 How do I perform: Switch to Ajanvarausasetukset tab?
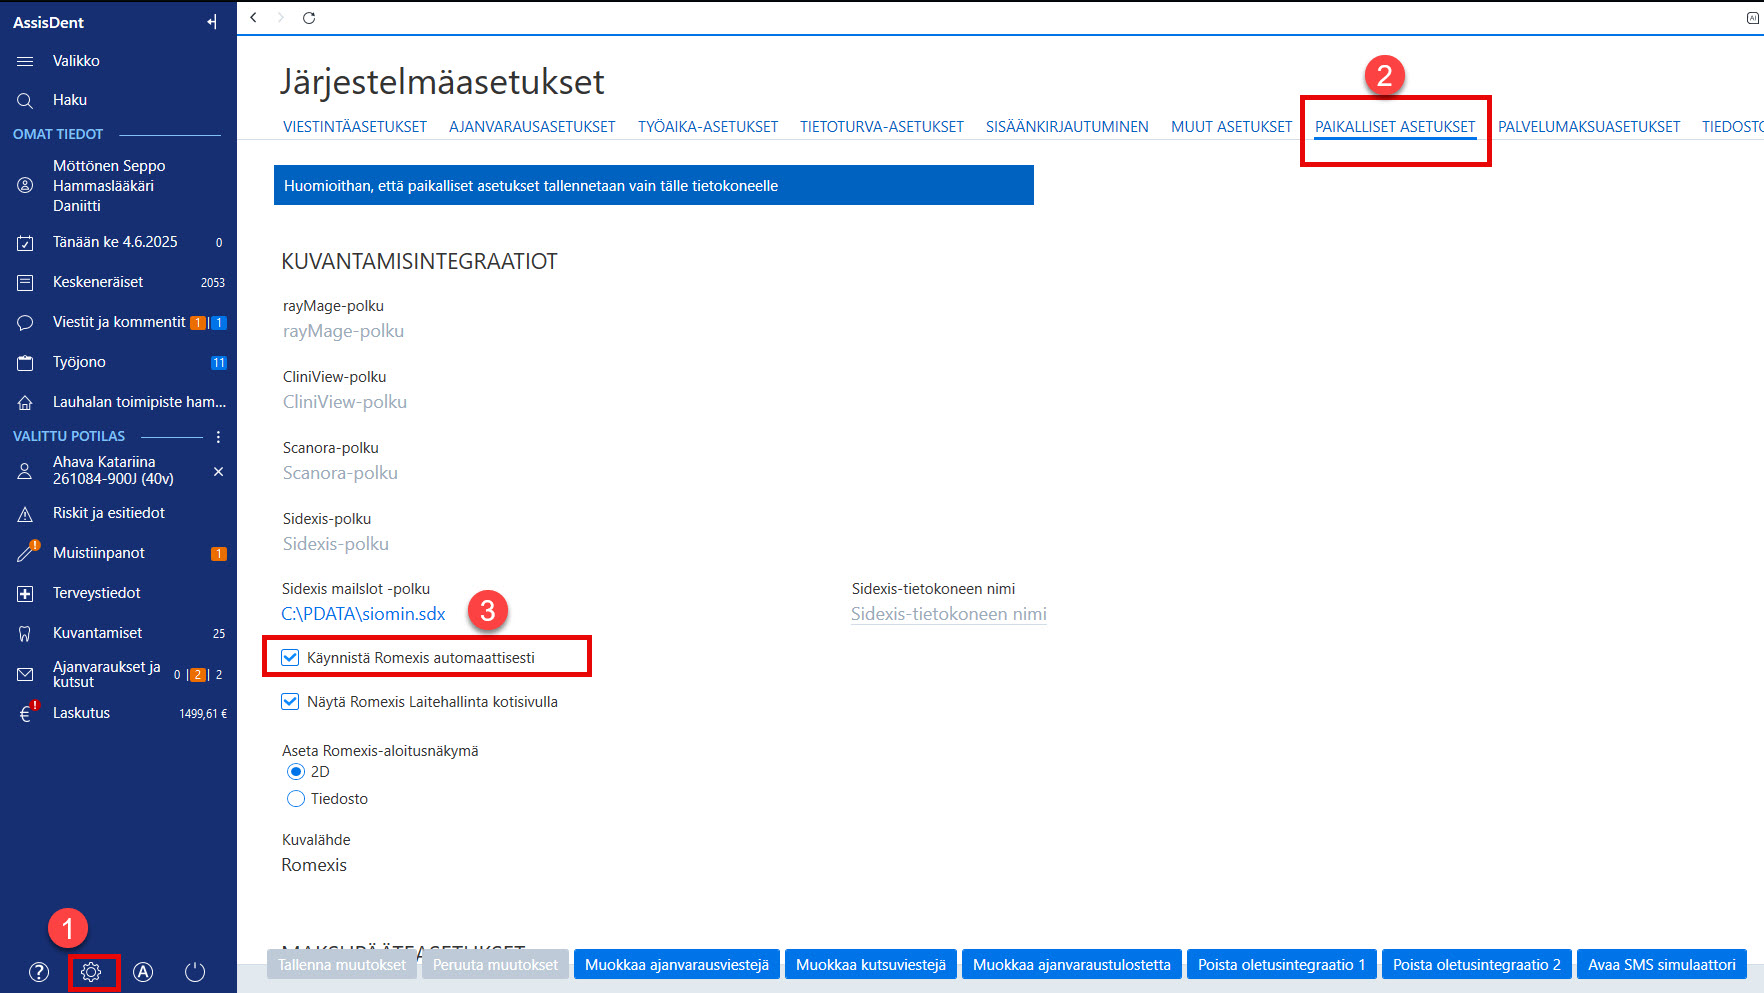[x=532, y=127]
